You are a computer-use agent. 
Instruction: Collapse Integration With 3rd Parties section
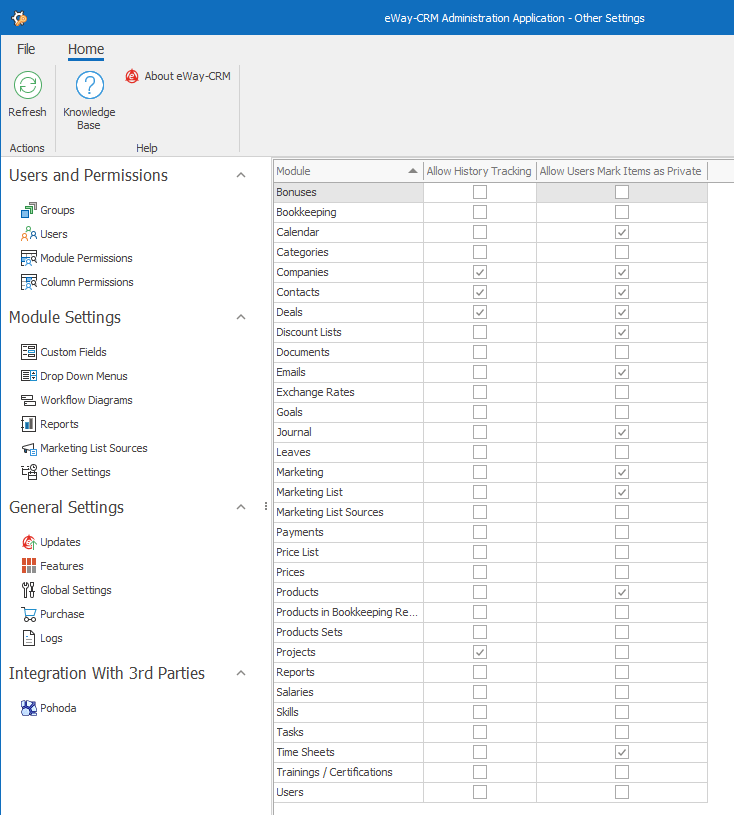241,673
